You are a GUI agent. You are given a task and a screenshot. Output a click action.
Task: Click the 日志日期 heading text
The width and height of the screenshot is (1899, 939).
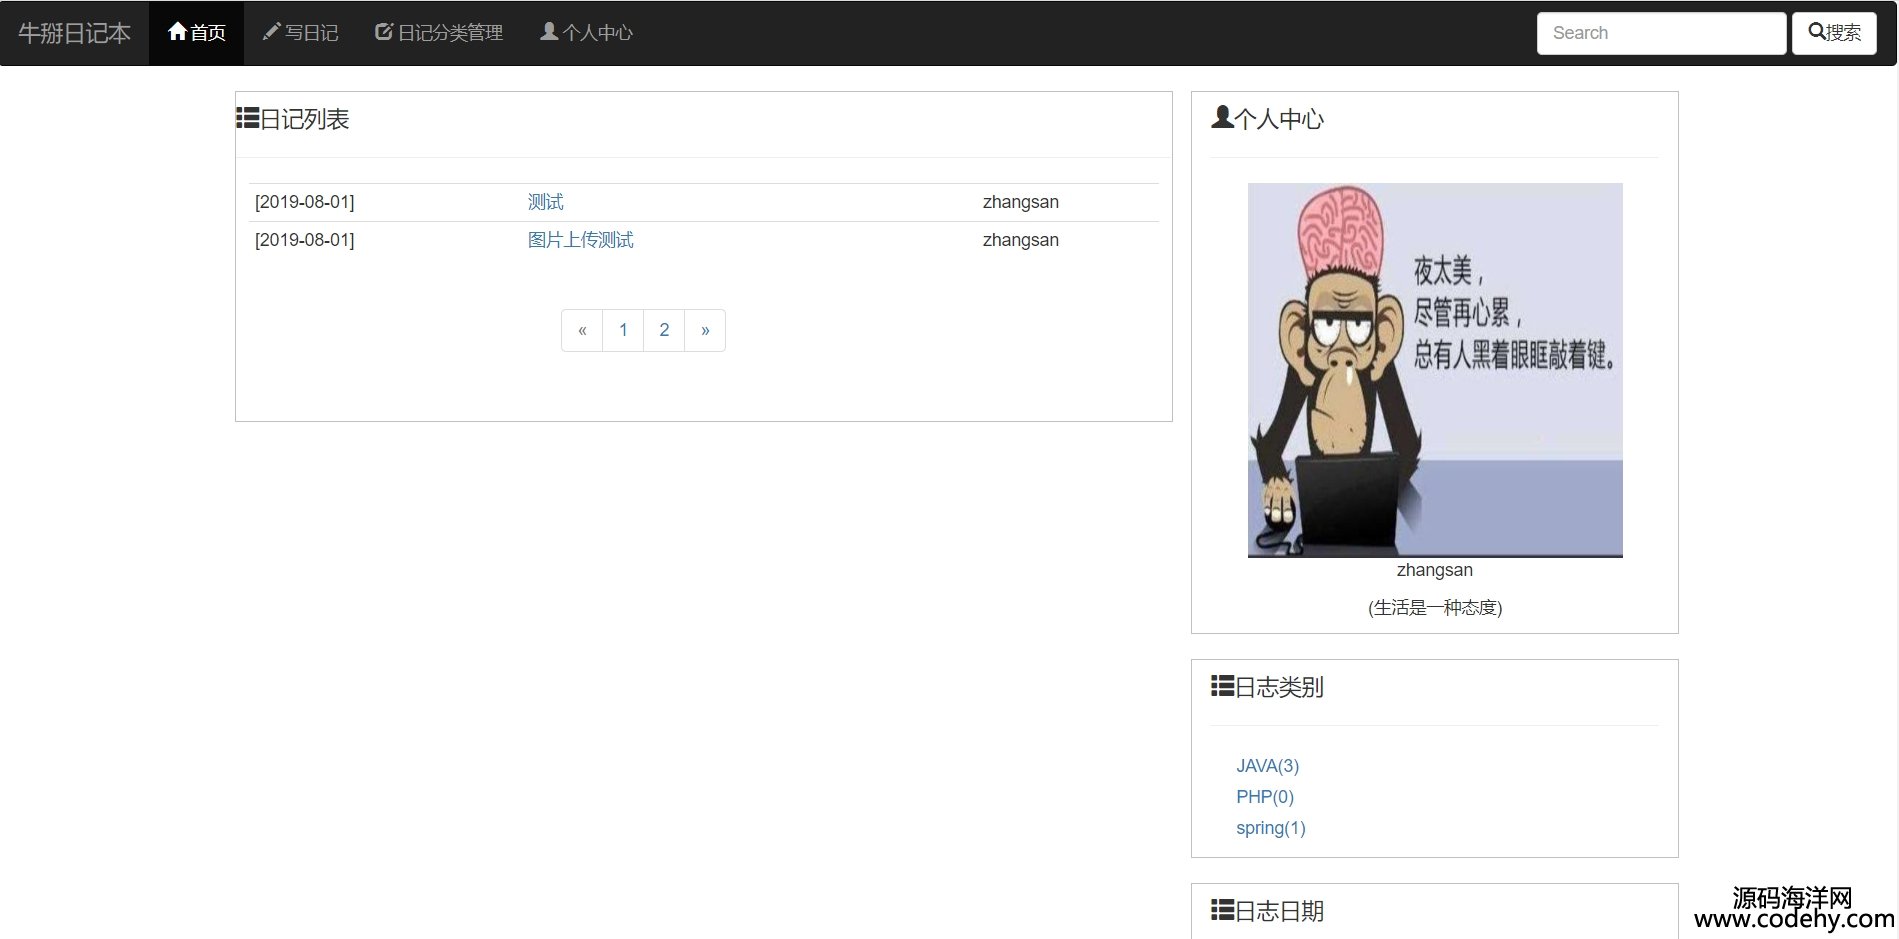tap(1279, 911)
